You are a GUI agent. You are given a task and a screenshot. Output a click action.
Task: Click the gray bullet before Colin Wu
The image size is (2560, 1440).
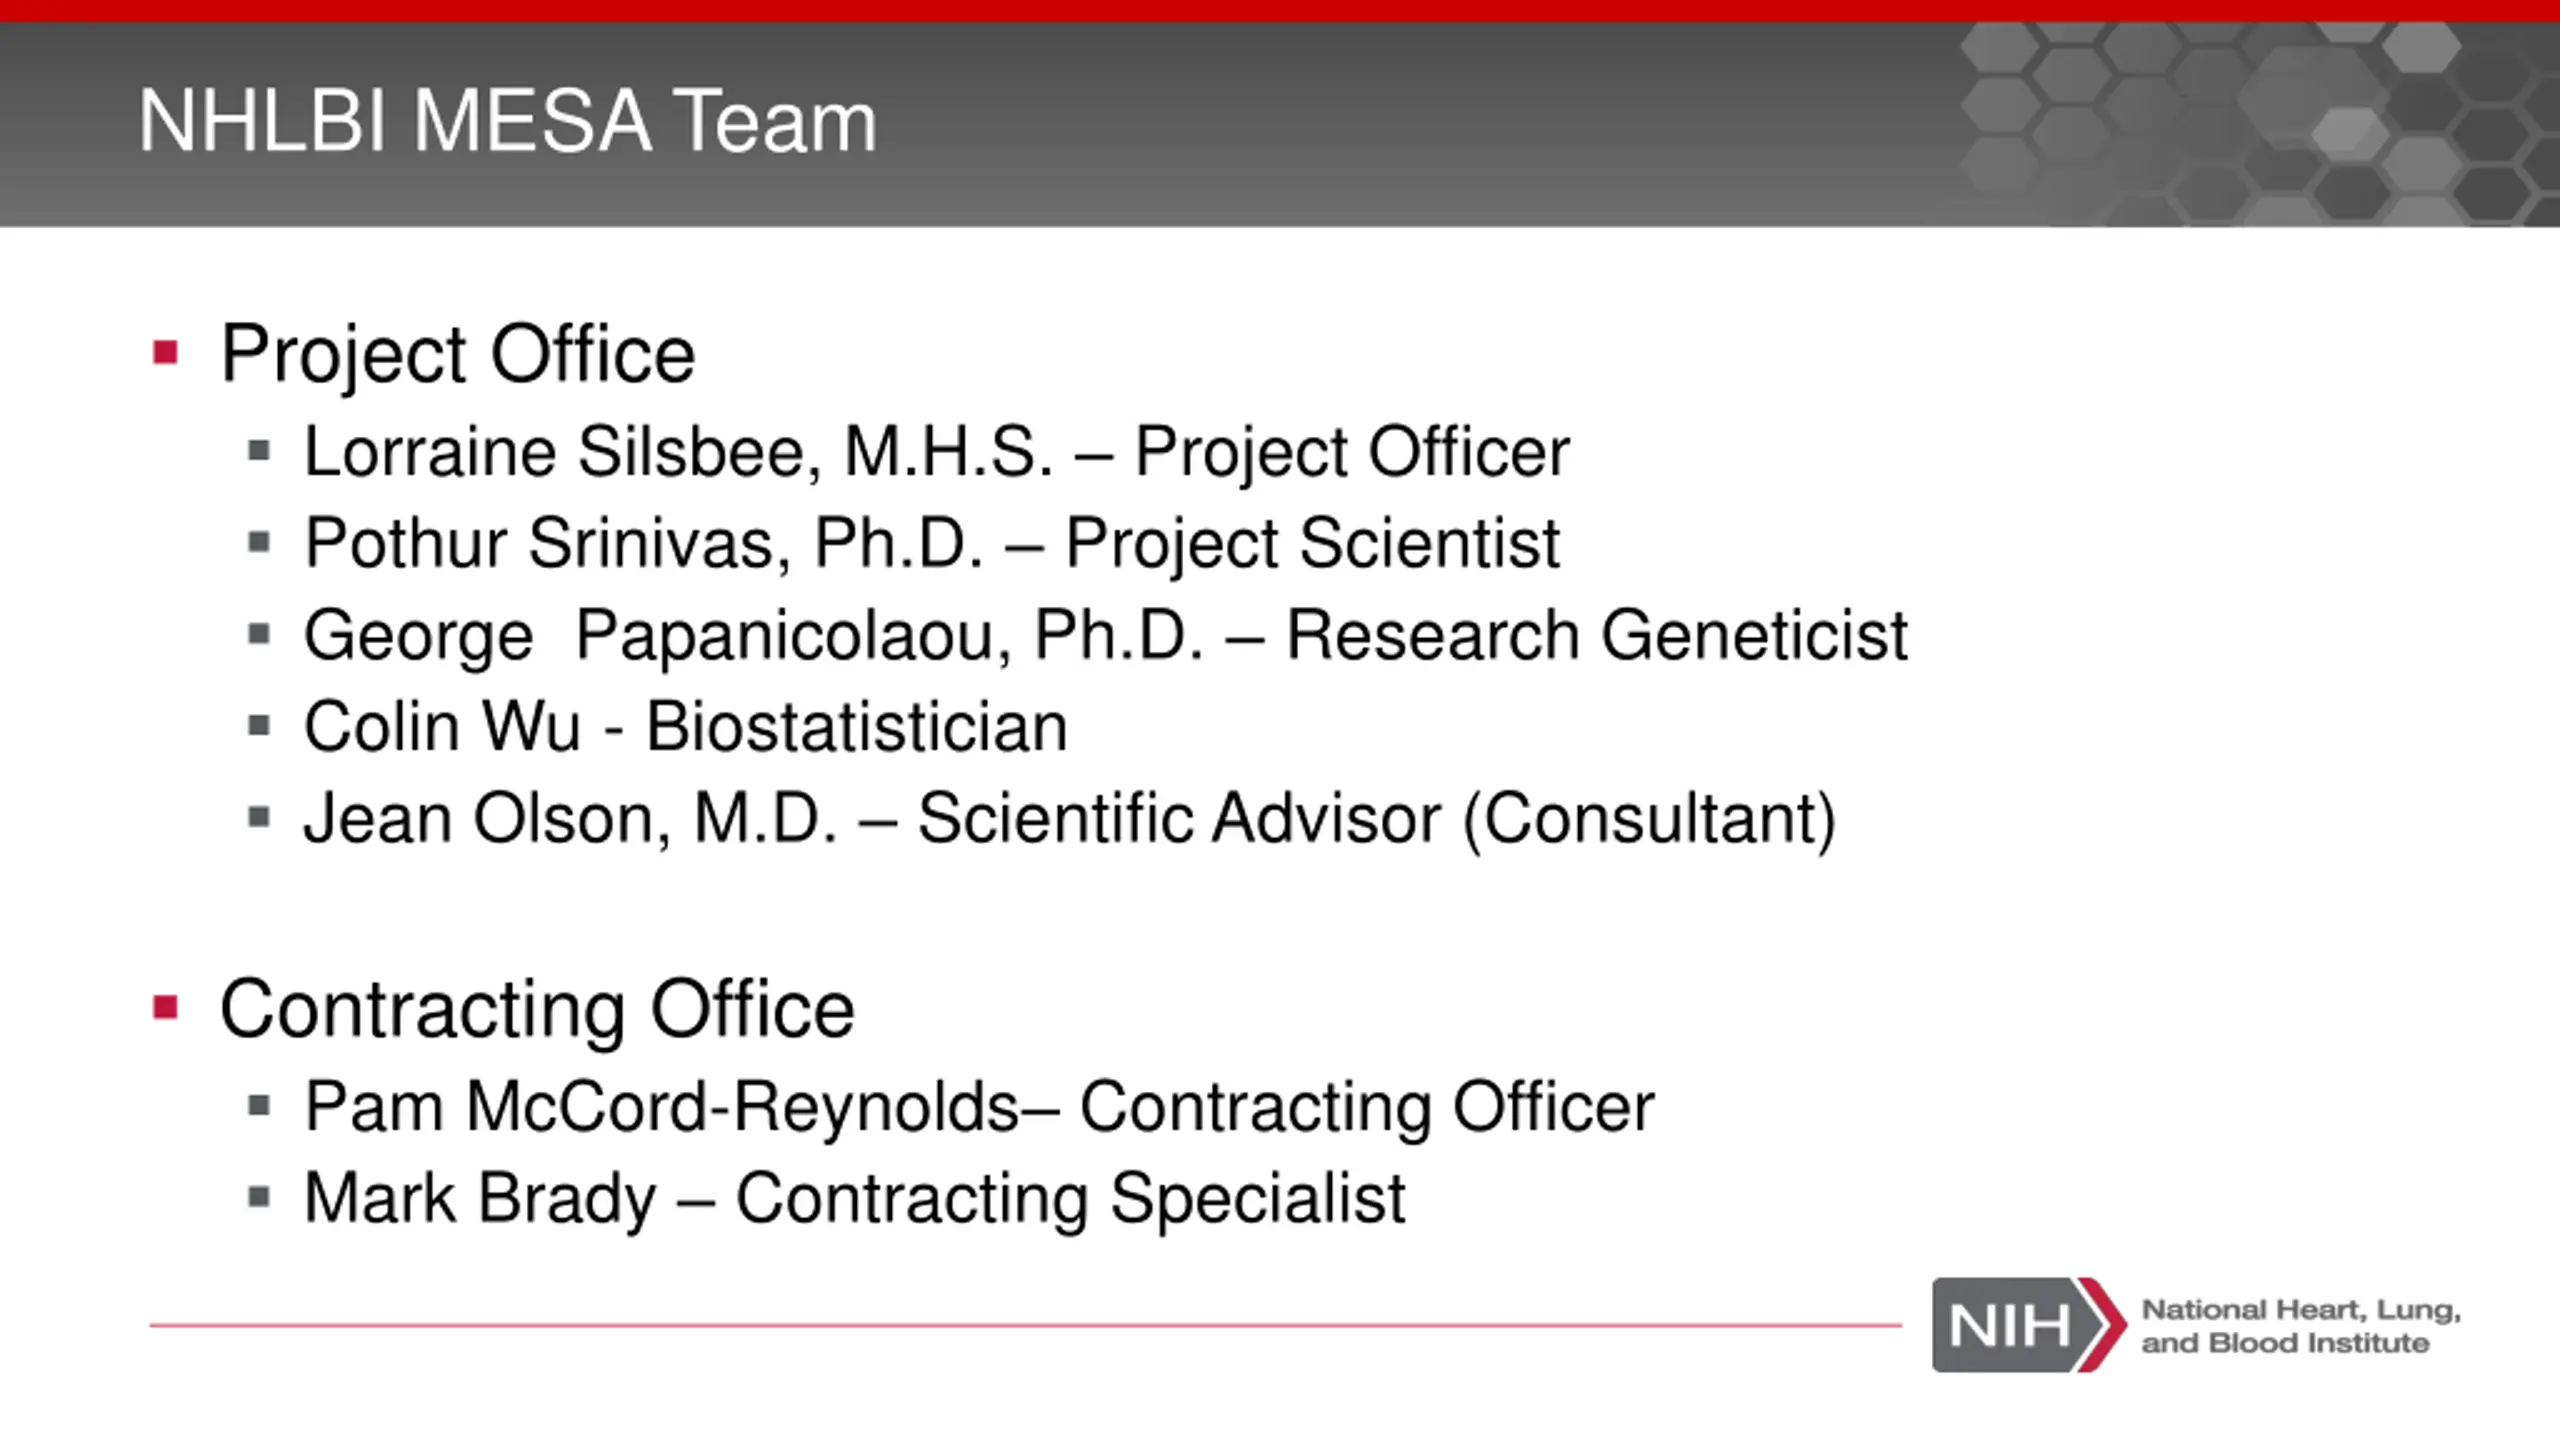[x=259, y=726]
